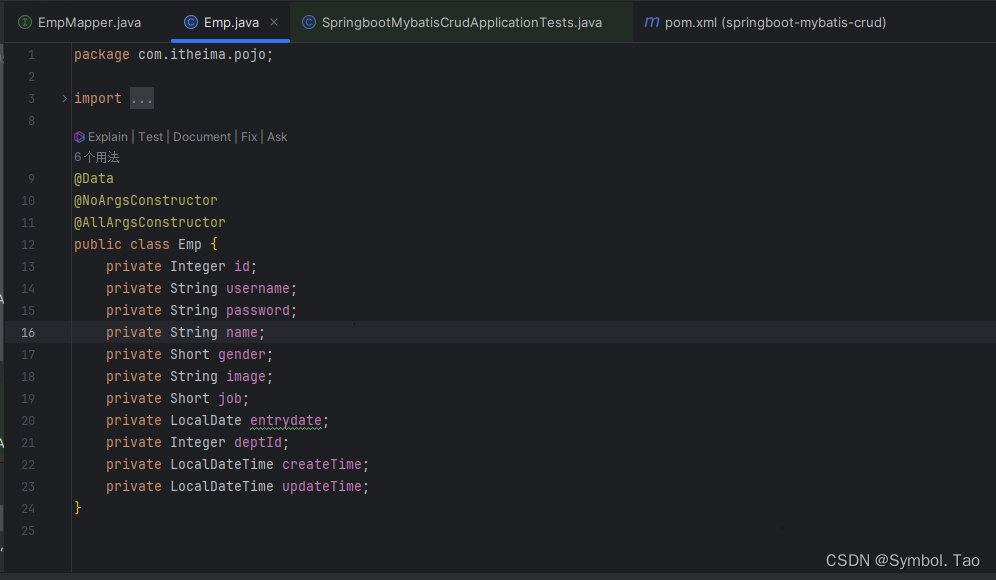Collapse the Emp class body from line 12
This screenshot has width=996, height=580.
point(63,243)
